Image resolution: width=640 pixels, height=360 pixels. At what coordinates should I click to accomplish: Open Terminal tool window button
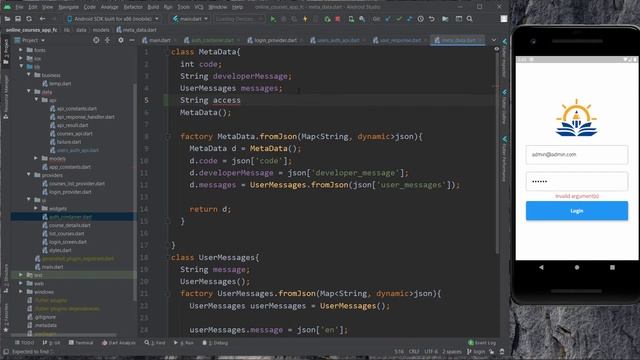click(81, 343)
